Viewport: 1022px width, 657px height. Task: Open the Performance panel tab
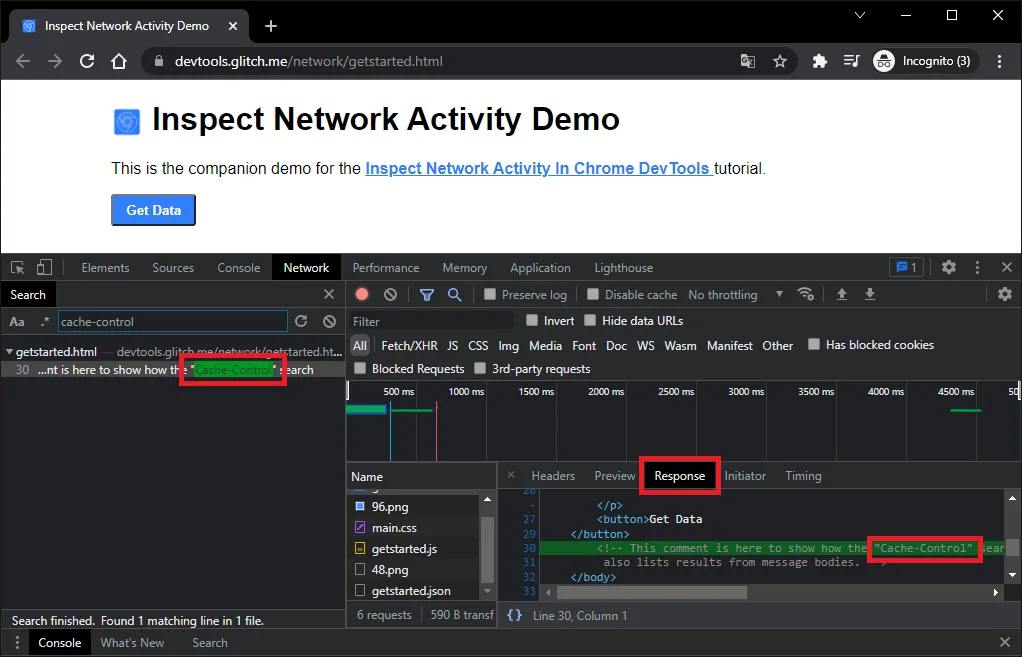pos(385,268)
